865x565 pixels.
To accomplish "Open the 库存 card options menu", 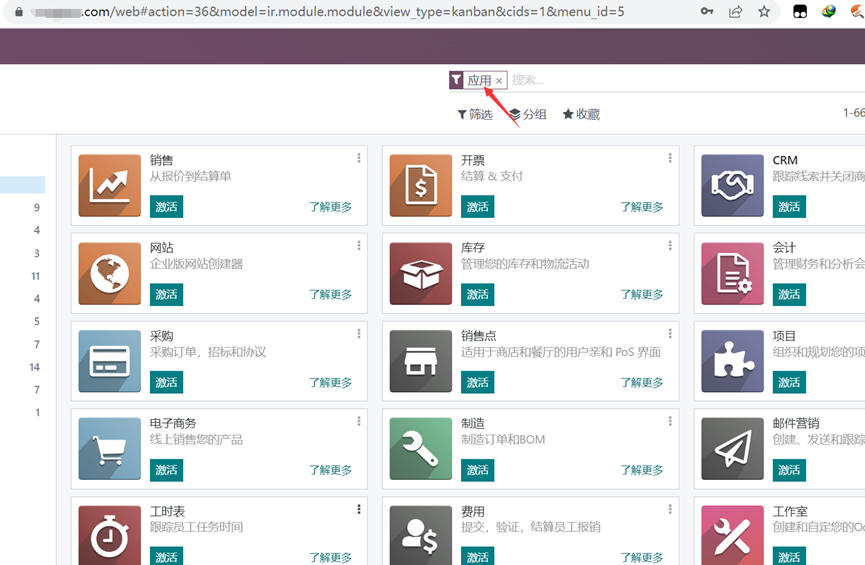I will [x=670, y=245].
